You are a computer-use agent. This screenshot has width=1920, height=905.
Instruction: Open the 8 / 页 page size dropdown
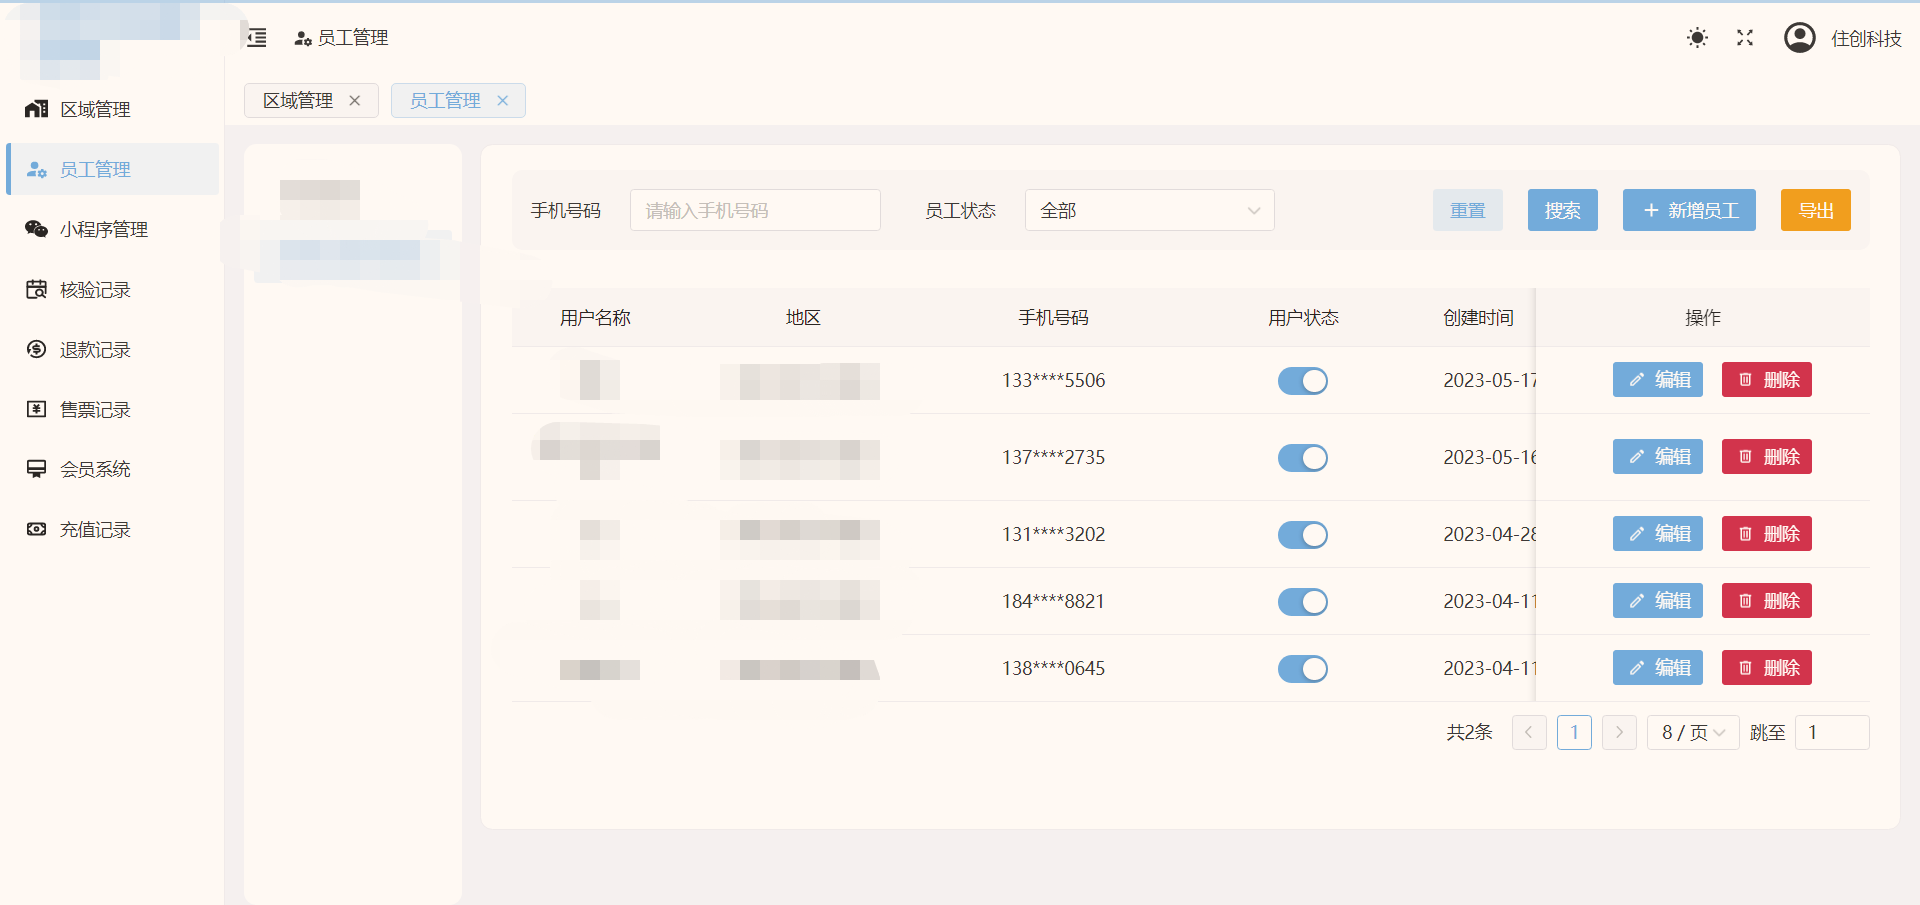click(x=1693, y=732)
